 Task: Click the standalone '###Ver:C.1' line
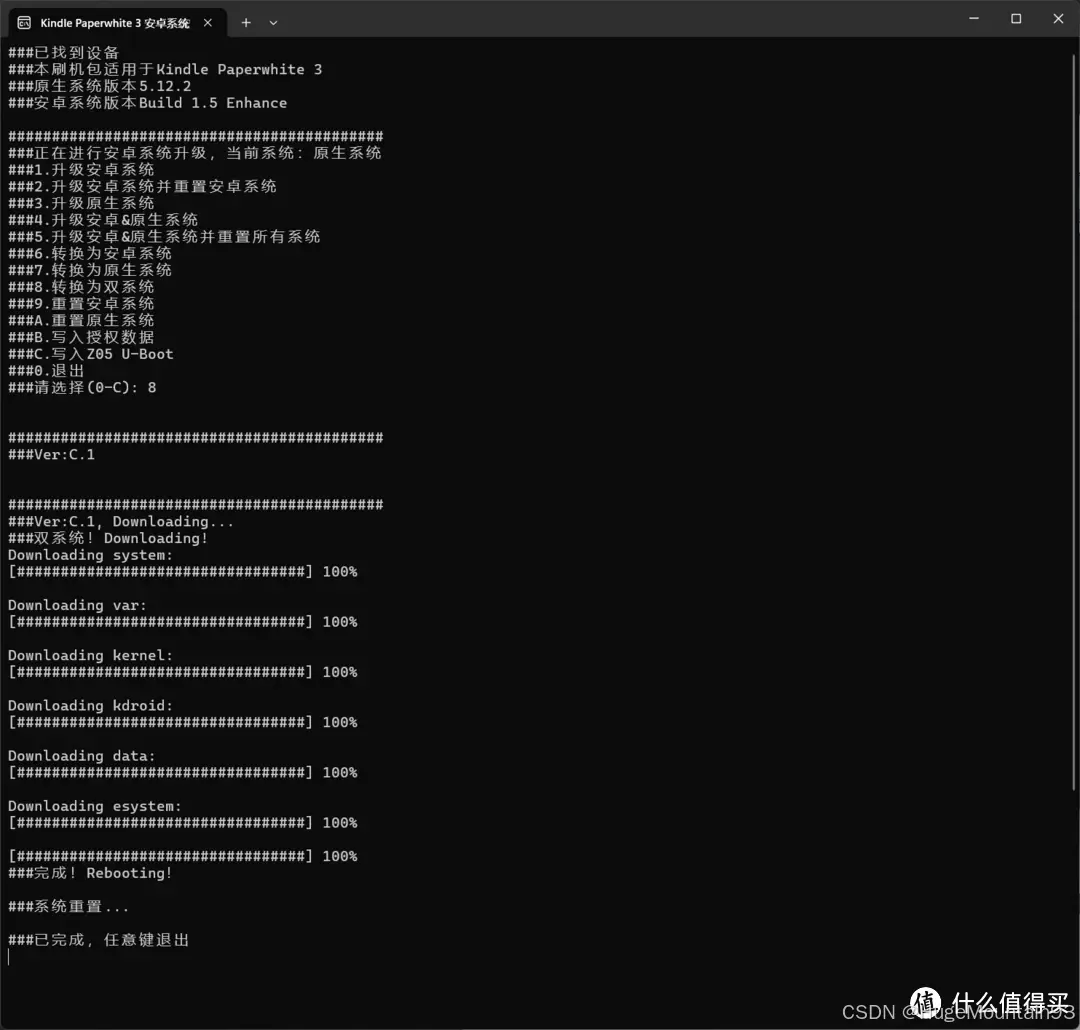(52, 455)
